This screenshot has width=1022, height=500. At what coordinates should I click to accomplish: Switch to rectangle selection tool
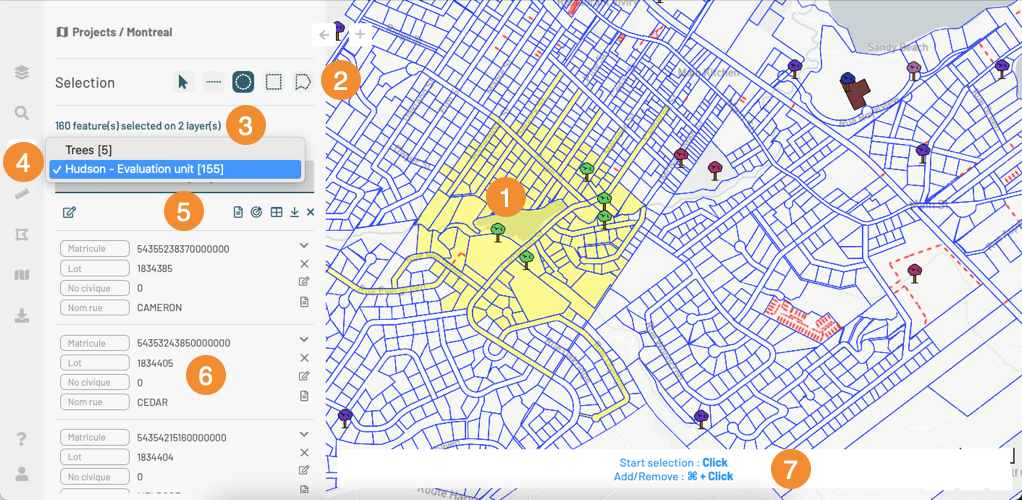(x=273, y=82)
